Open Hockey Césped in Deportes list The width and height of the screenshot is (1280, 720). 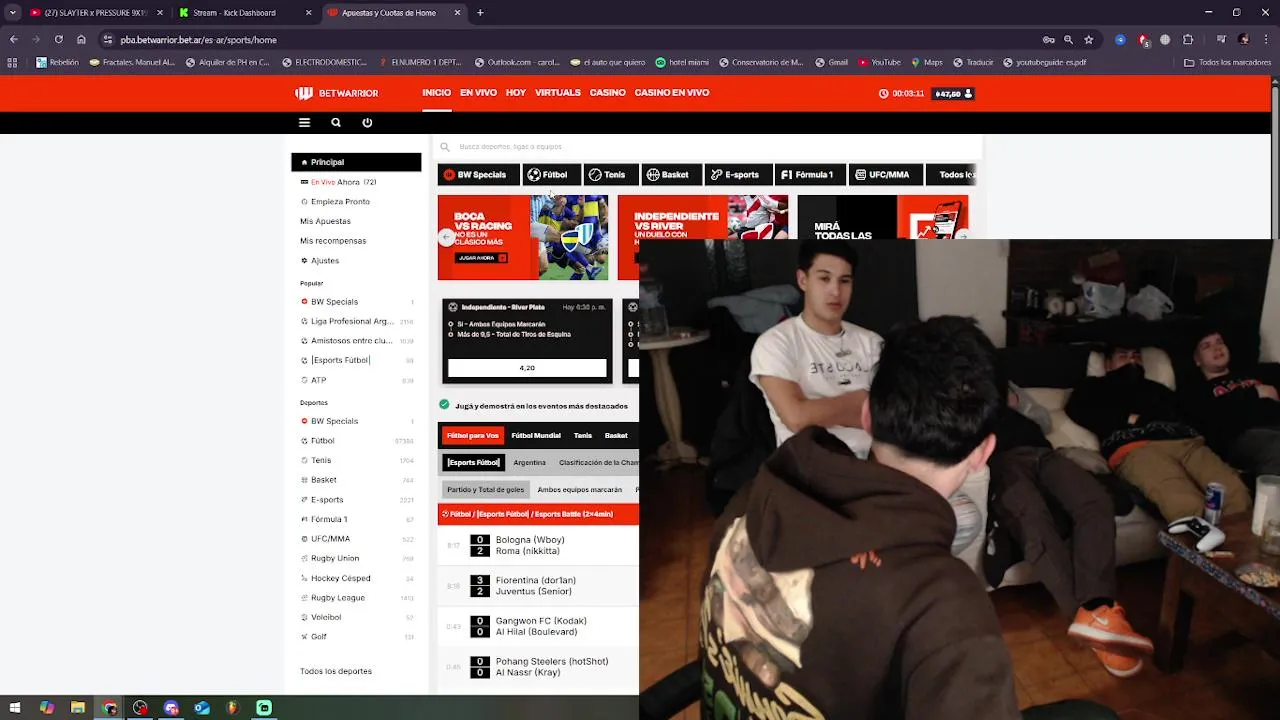[x=356, y=578]
